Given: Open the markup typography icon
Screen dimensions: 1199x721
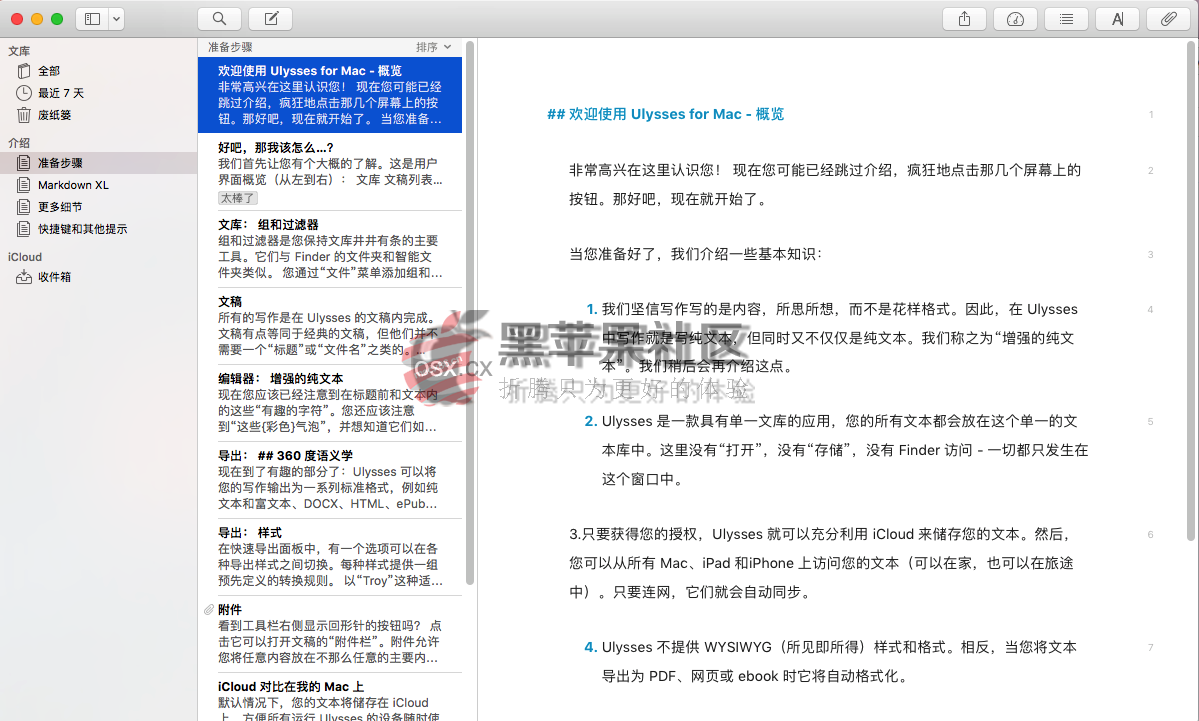Looking at the screenshot, I should click(1117, 19).
